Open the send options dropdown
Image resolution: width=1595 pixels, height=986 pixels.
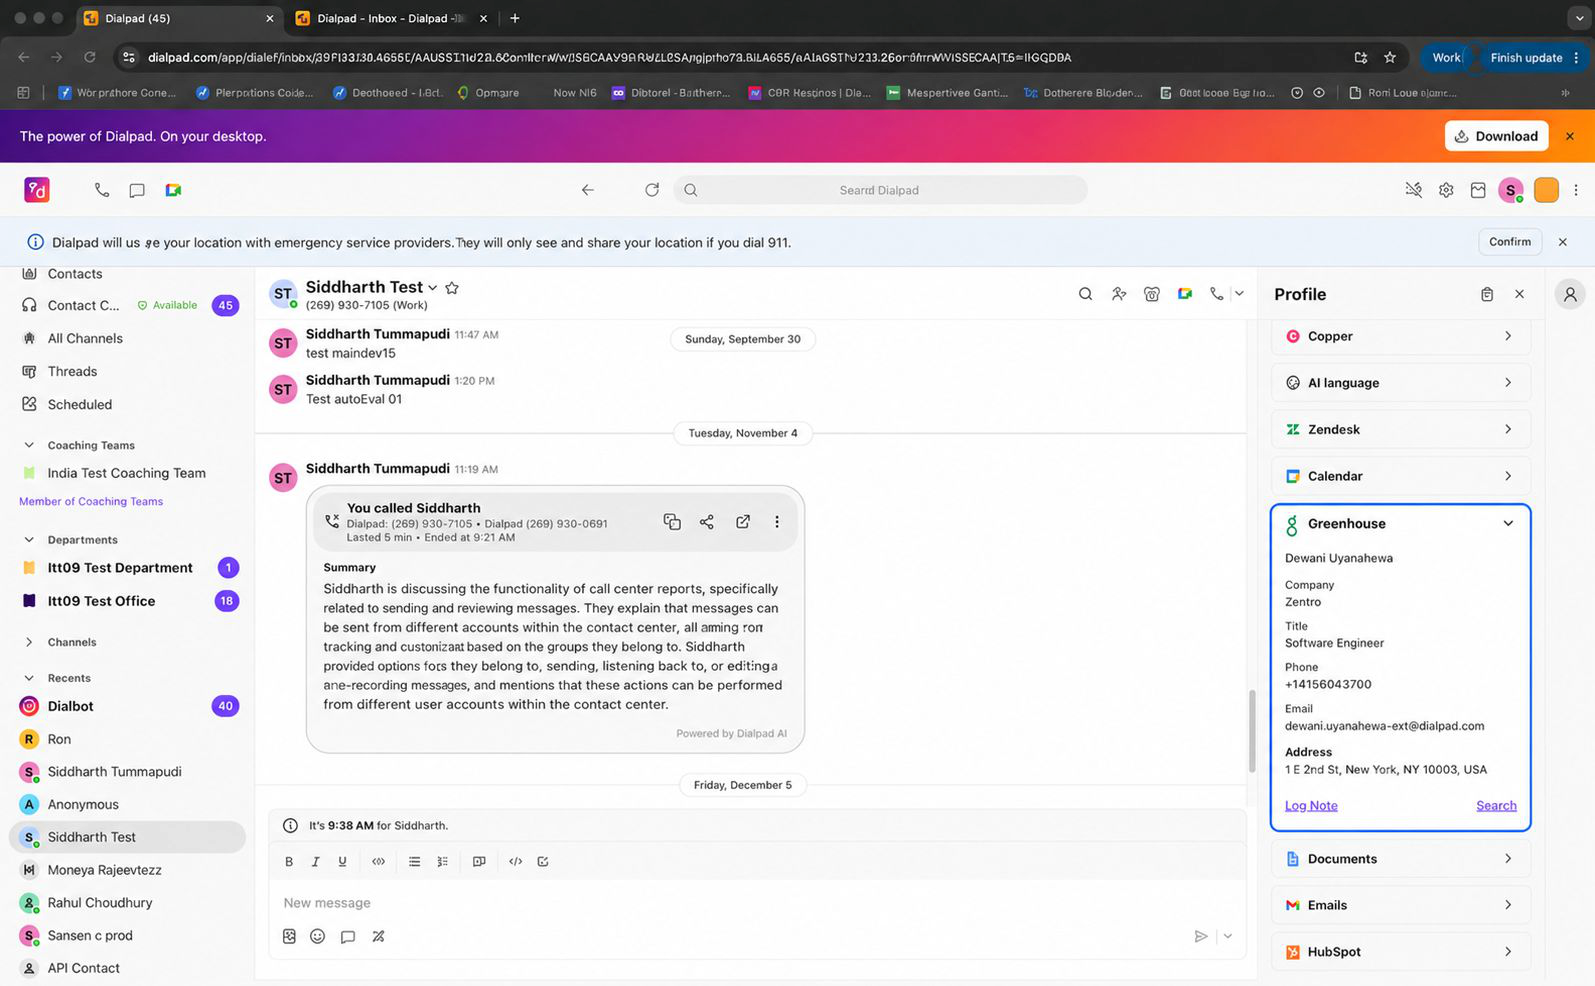(x=1227, y=936)
